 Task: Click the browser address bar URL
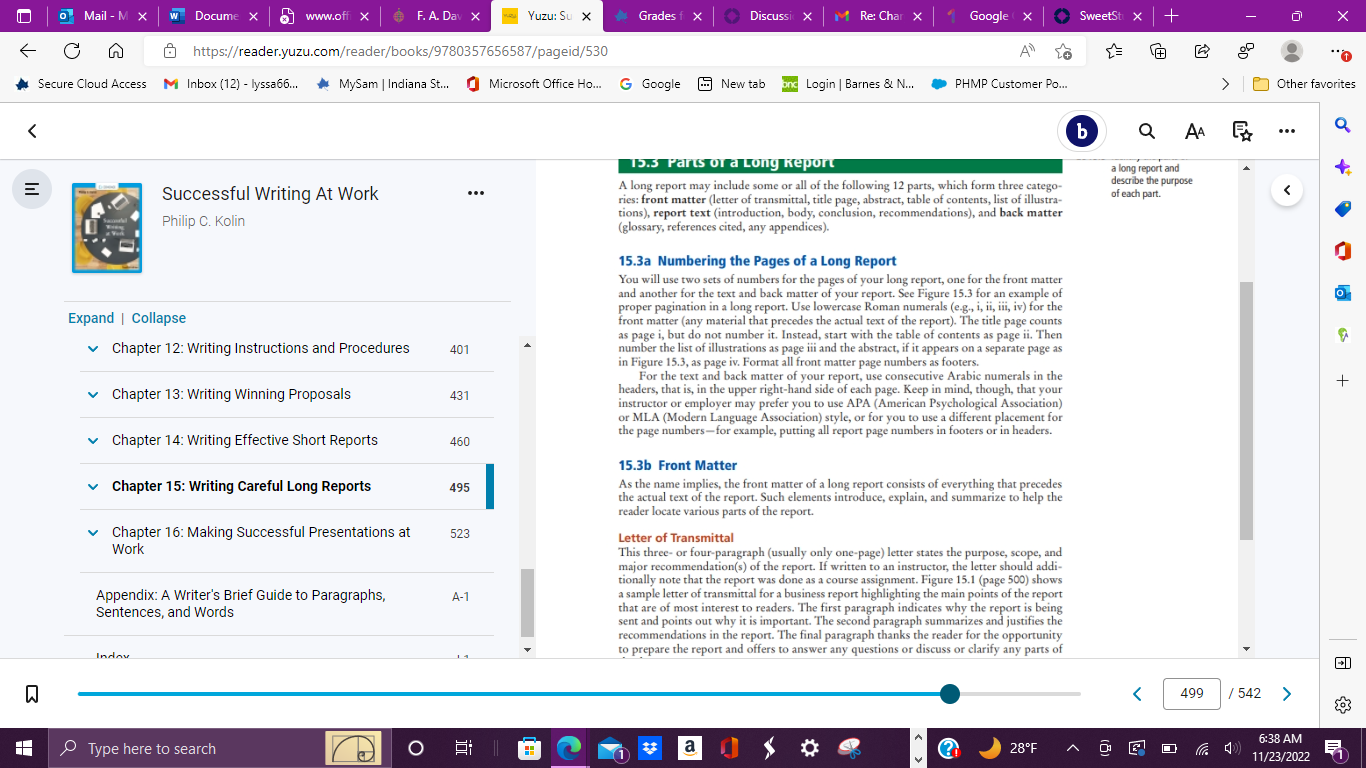point(400,51)
